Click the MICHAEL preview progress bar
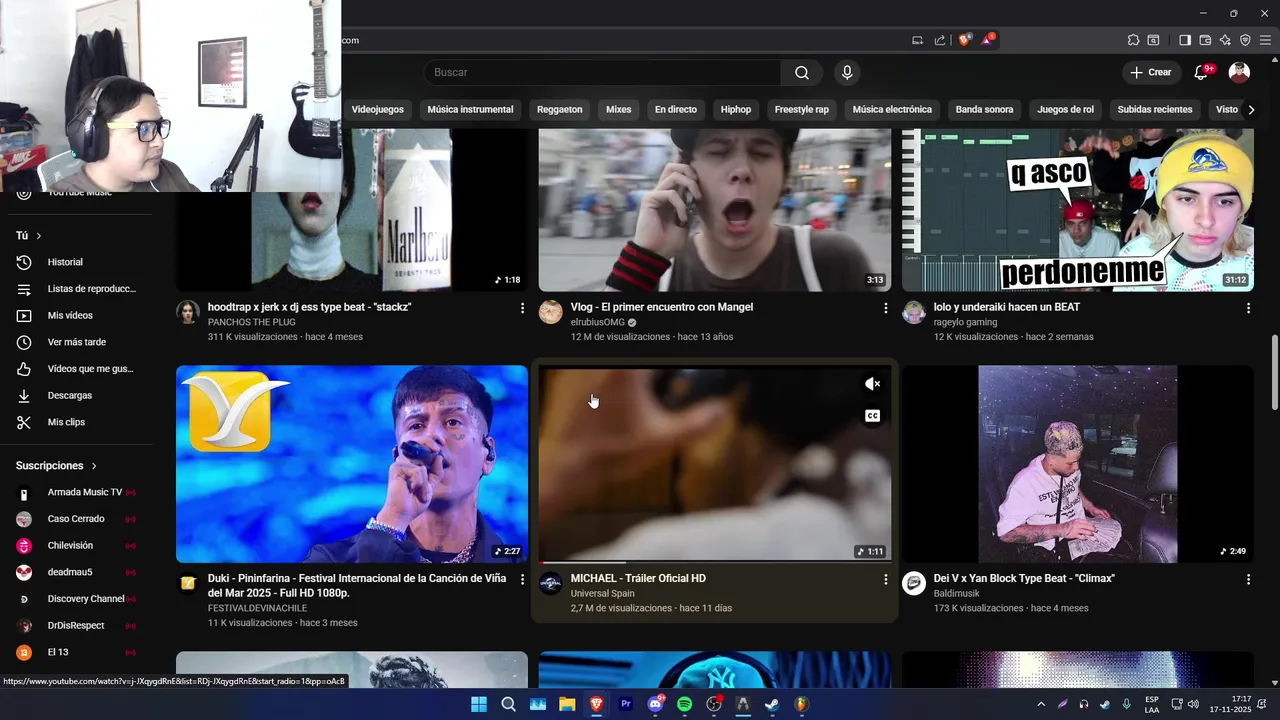 [715, 562]
